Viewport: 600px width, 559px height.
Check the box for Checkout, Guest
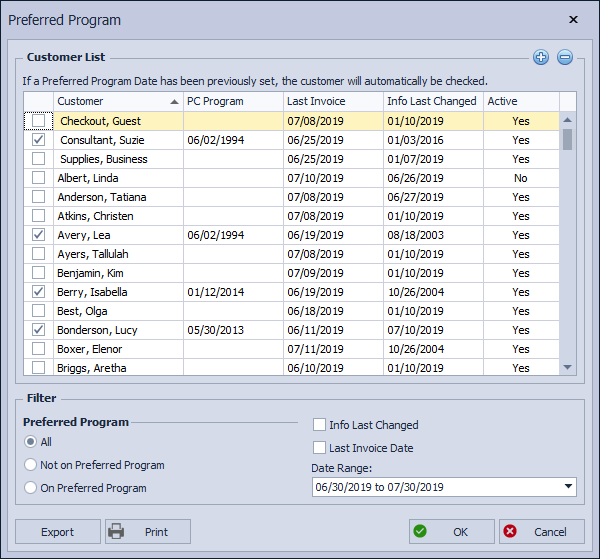tap(38, 121)
